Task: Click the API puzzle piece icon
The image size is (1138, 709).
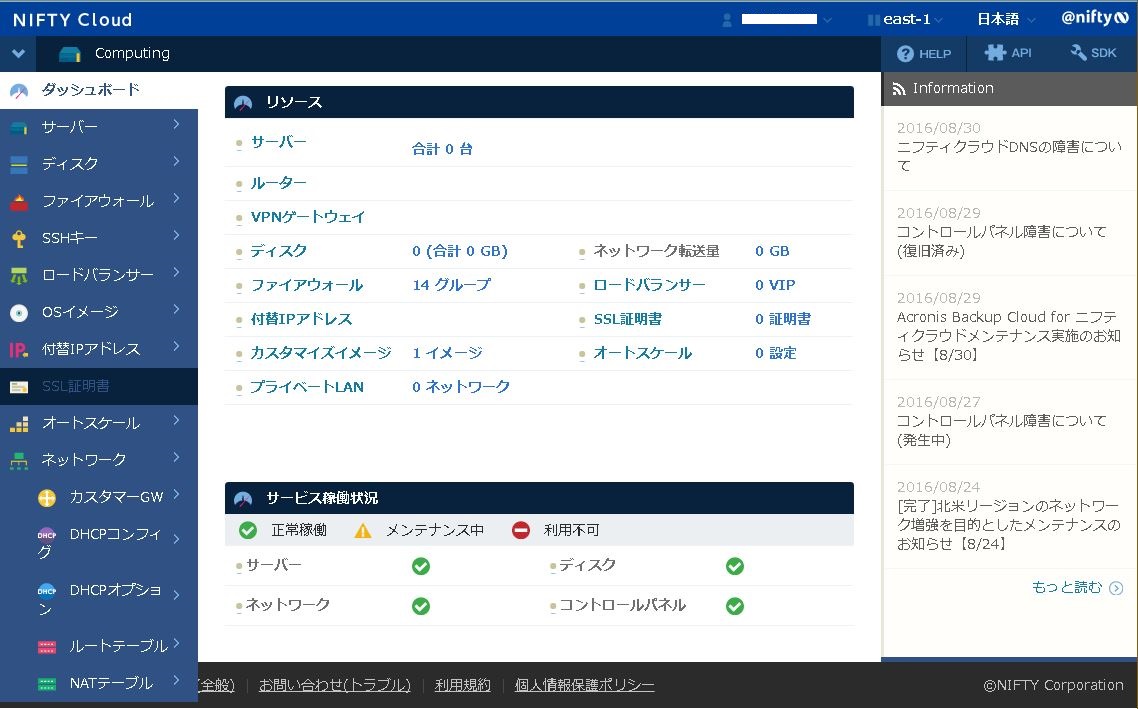Action: (x=995, y=52)
